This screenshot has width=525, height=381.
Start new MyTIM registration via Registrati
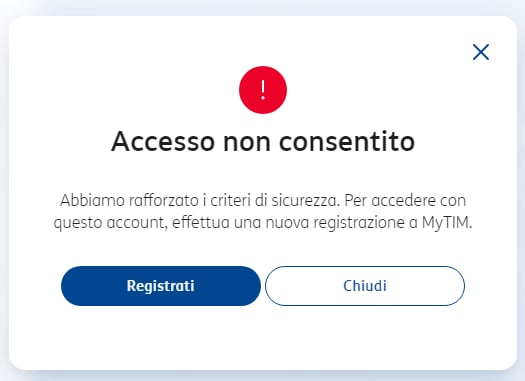pyautogui.click(x=161, y=286)
